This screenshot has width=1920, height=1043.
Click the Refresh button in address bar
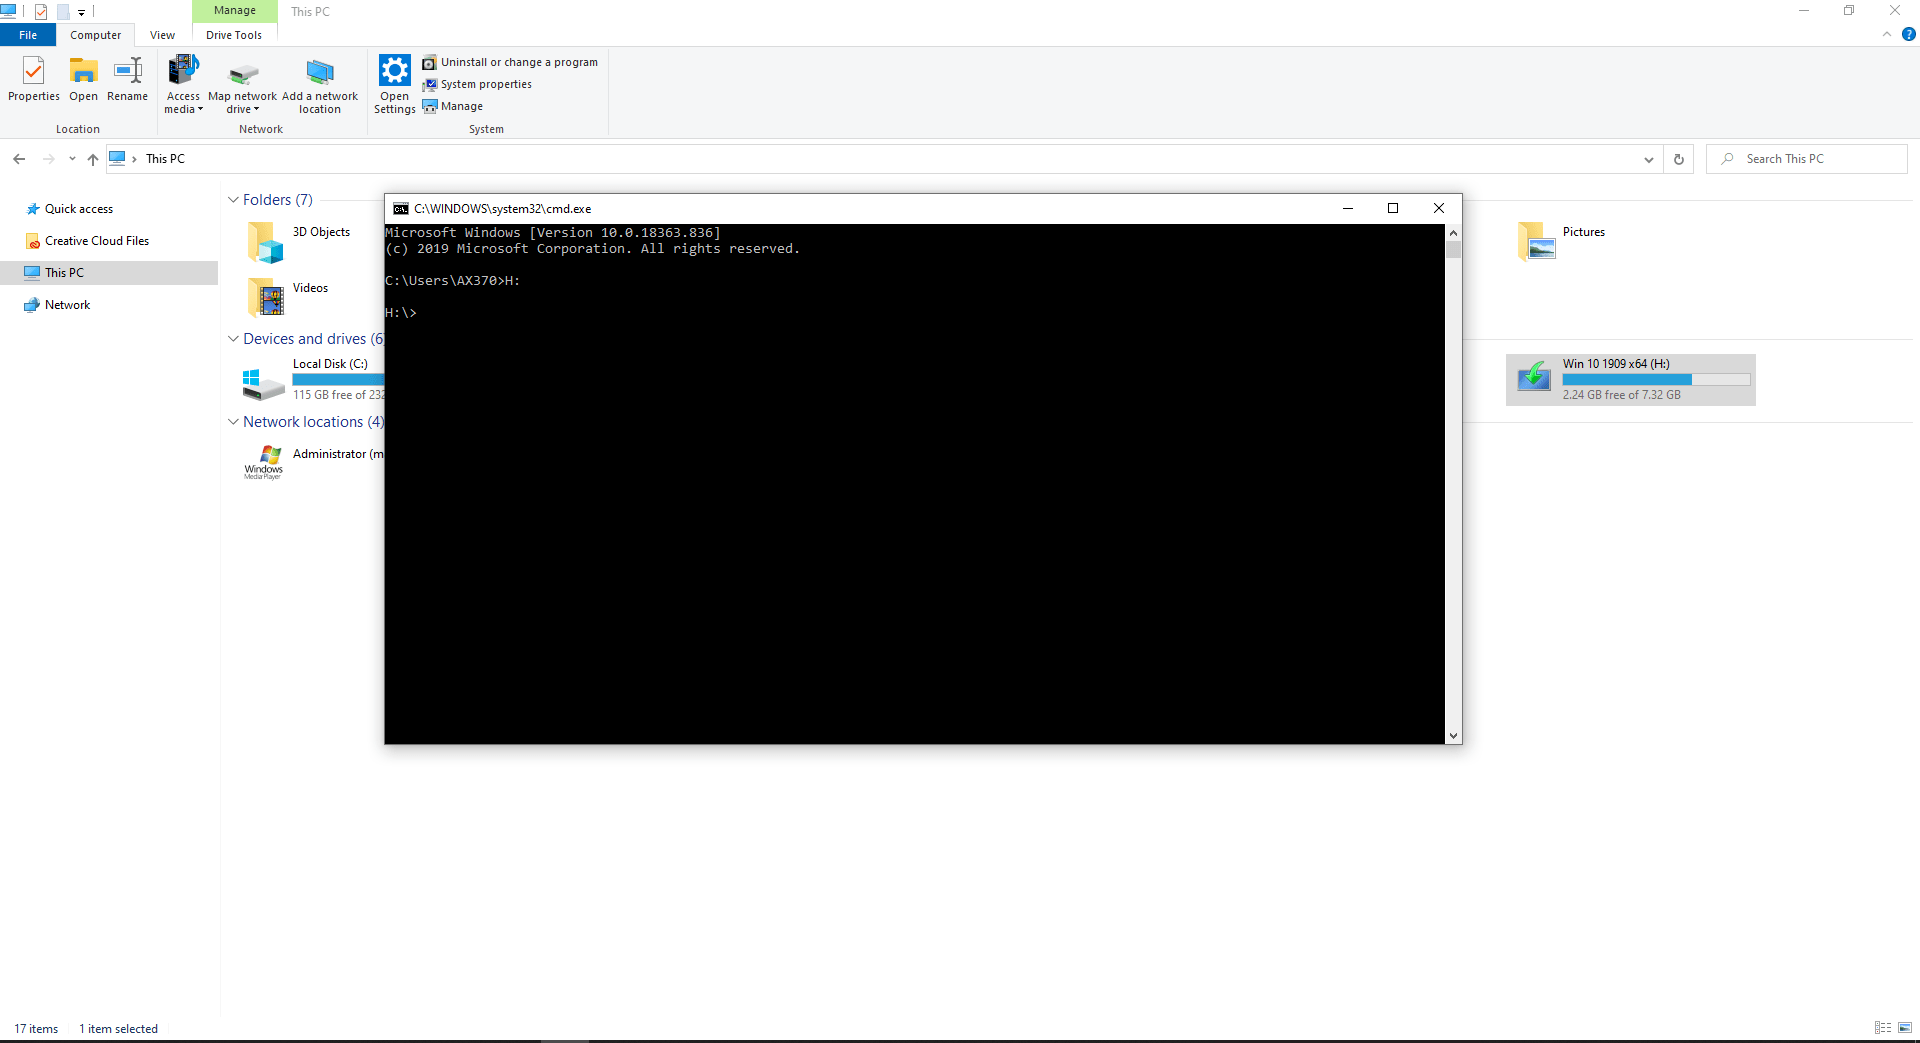point(1679,159)
